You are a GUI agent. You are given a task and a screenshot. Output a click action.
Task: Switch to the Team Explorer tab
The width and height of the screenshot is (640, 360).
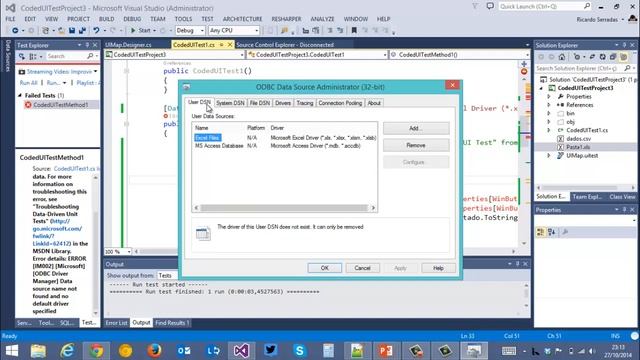tap(587, 197)
